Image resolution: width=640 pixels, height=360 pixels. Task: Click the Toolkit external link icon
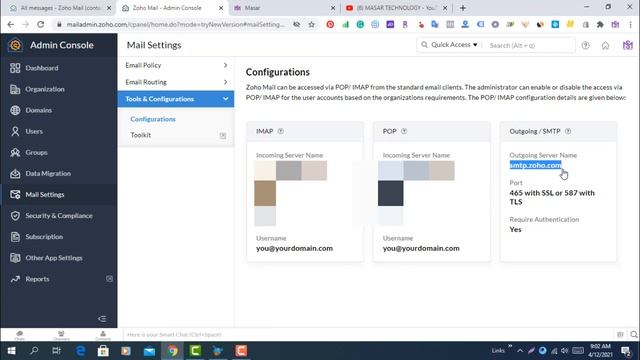point(223,136)
